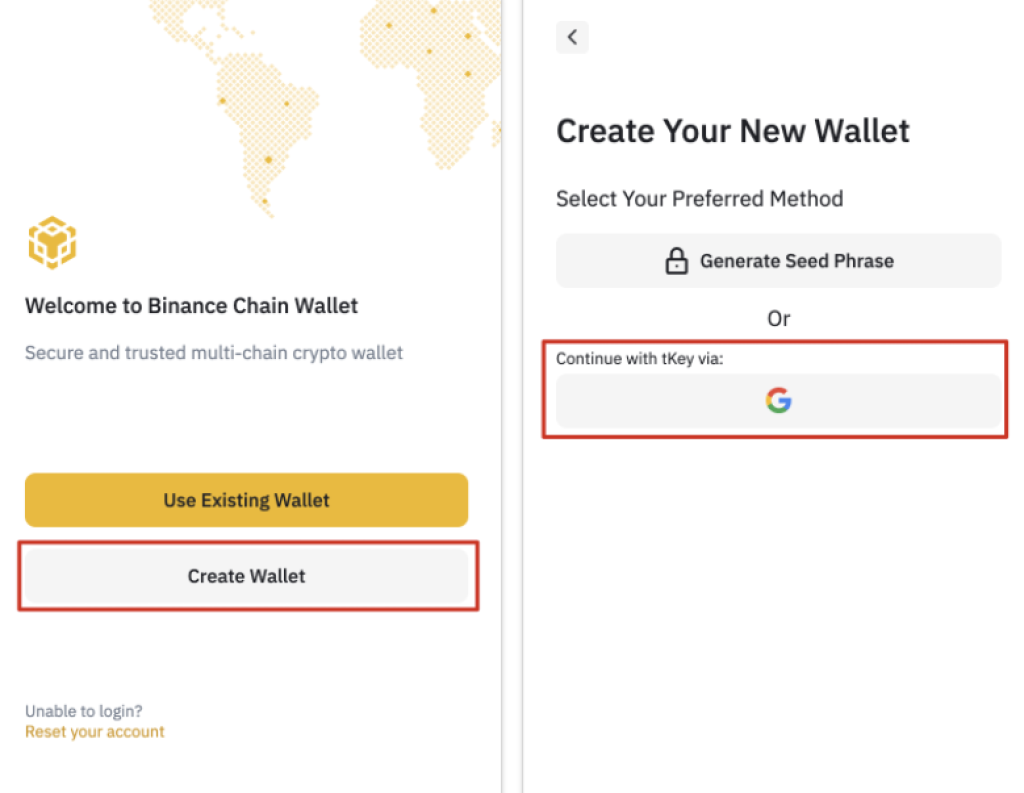
Task: Click the Create Your New Wallet title
Action: coord(733,131)
